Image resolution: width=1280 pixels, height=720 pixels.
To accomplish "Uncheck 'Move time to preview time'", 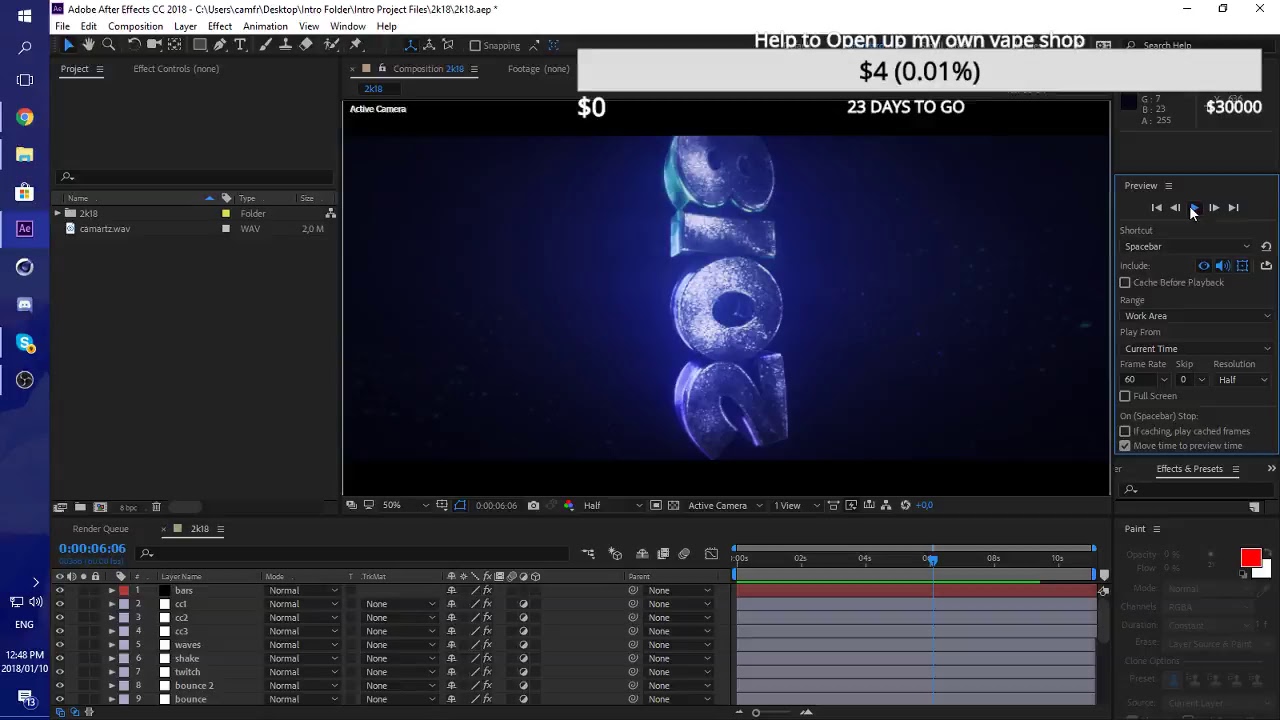I will (x=1125, y=446).
